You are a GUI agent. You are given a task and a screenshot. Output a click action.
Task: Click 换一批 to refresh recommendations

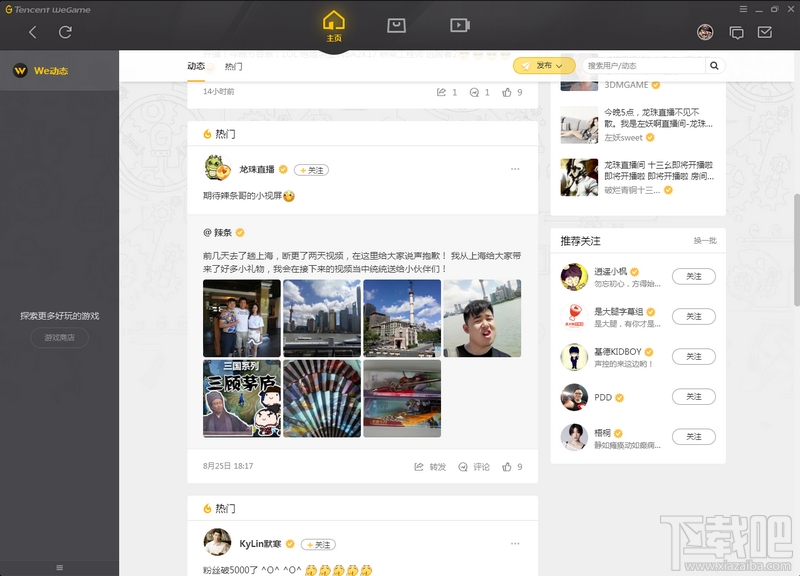click(x=705, y=240)
